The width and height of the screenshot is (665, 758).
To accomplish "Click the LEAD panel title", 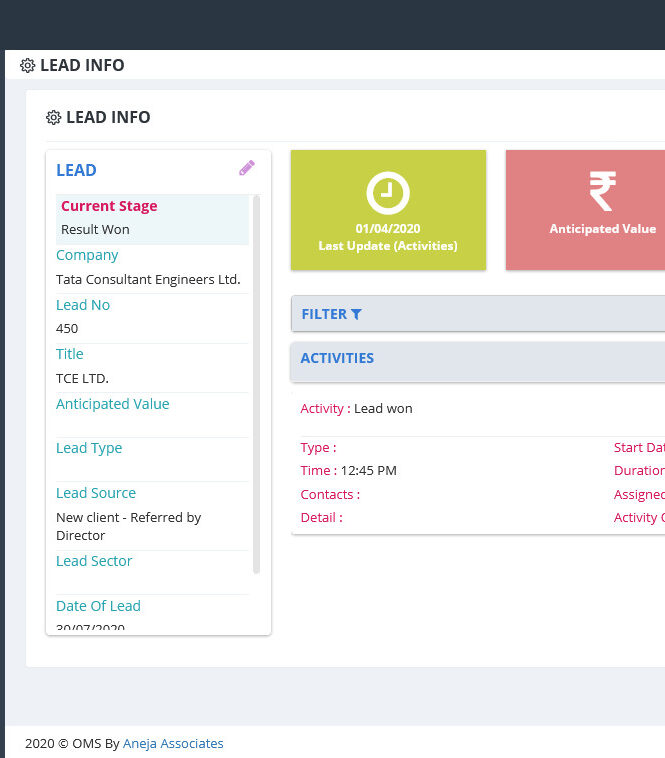I will (77, 170).
